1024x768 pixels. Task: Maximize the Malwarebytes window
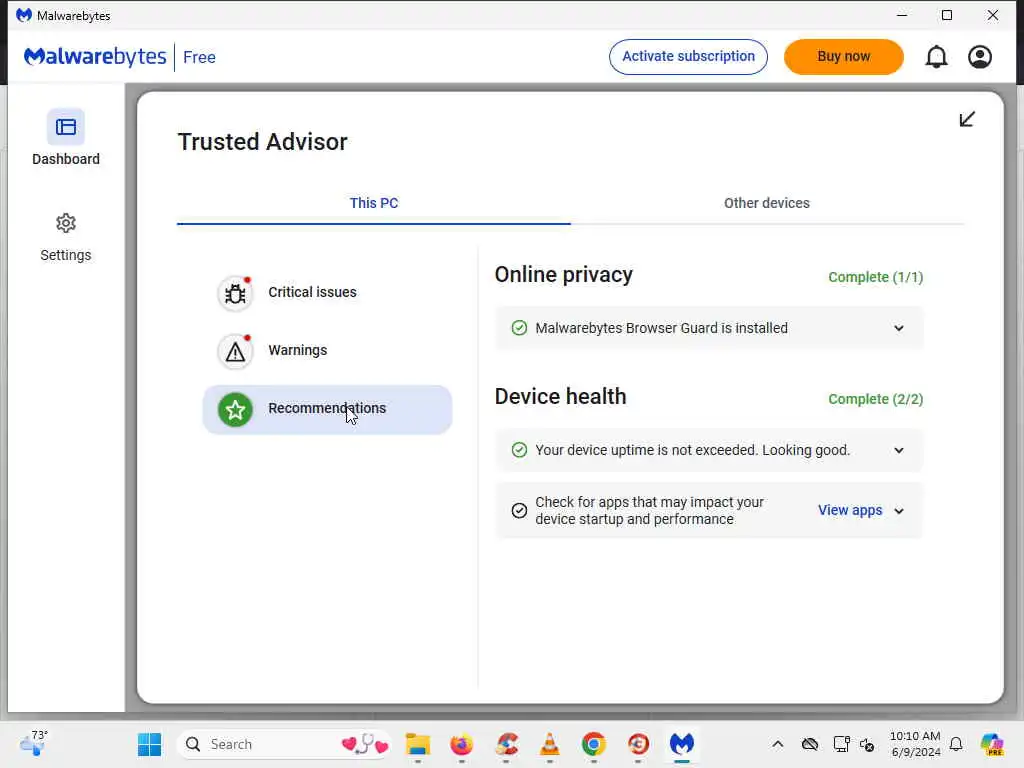coord(947,15)
